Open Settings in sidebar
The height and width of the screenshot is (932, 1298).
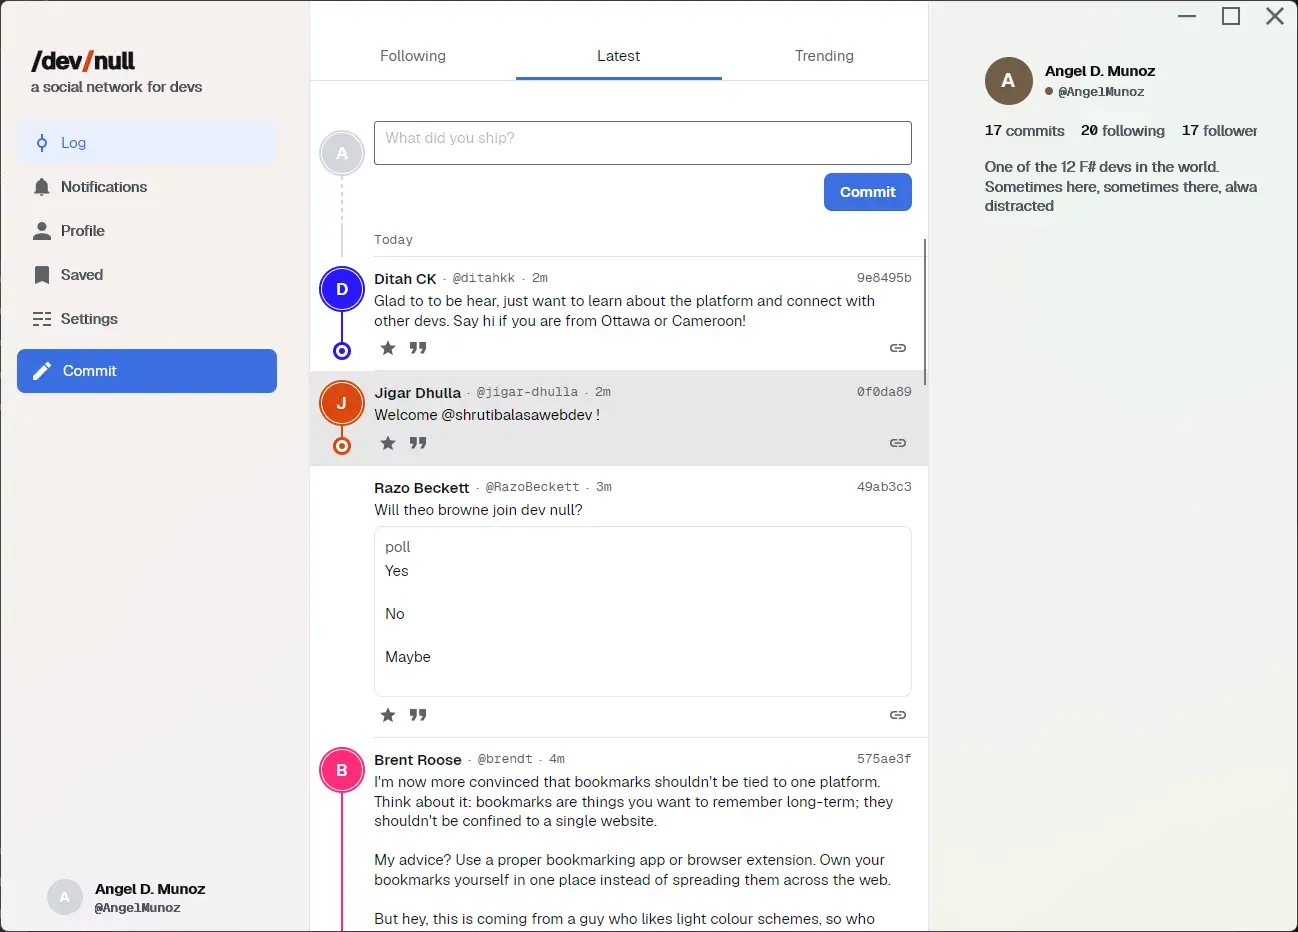(x=147, y=319)
